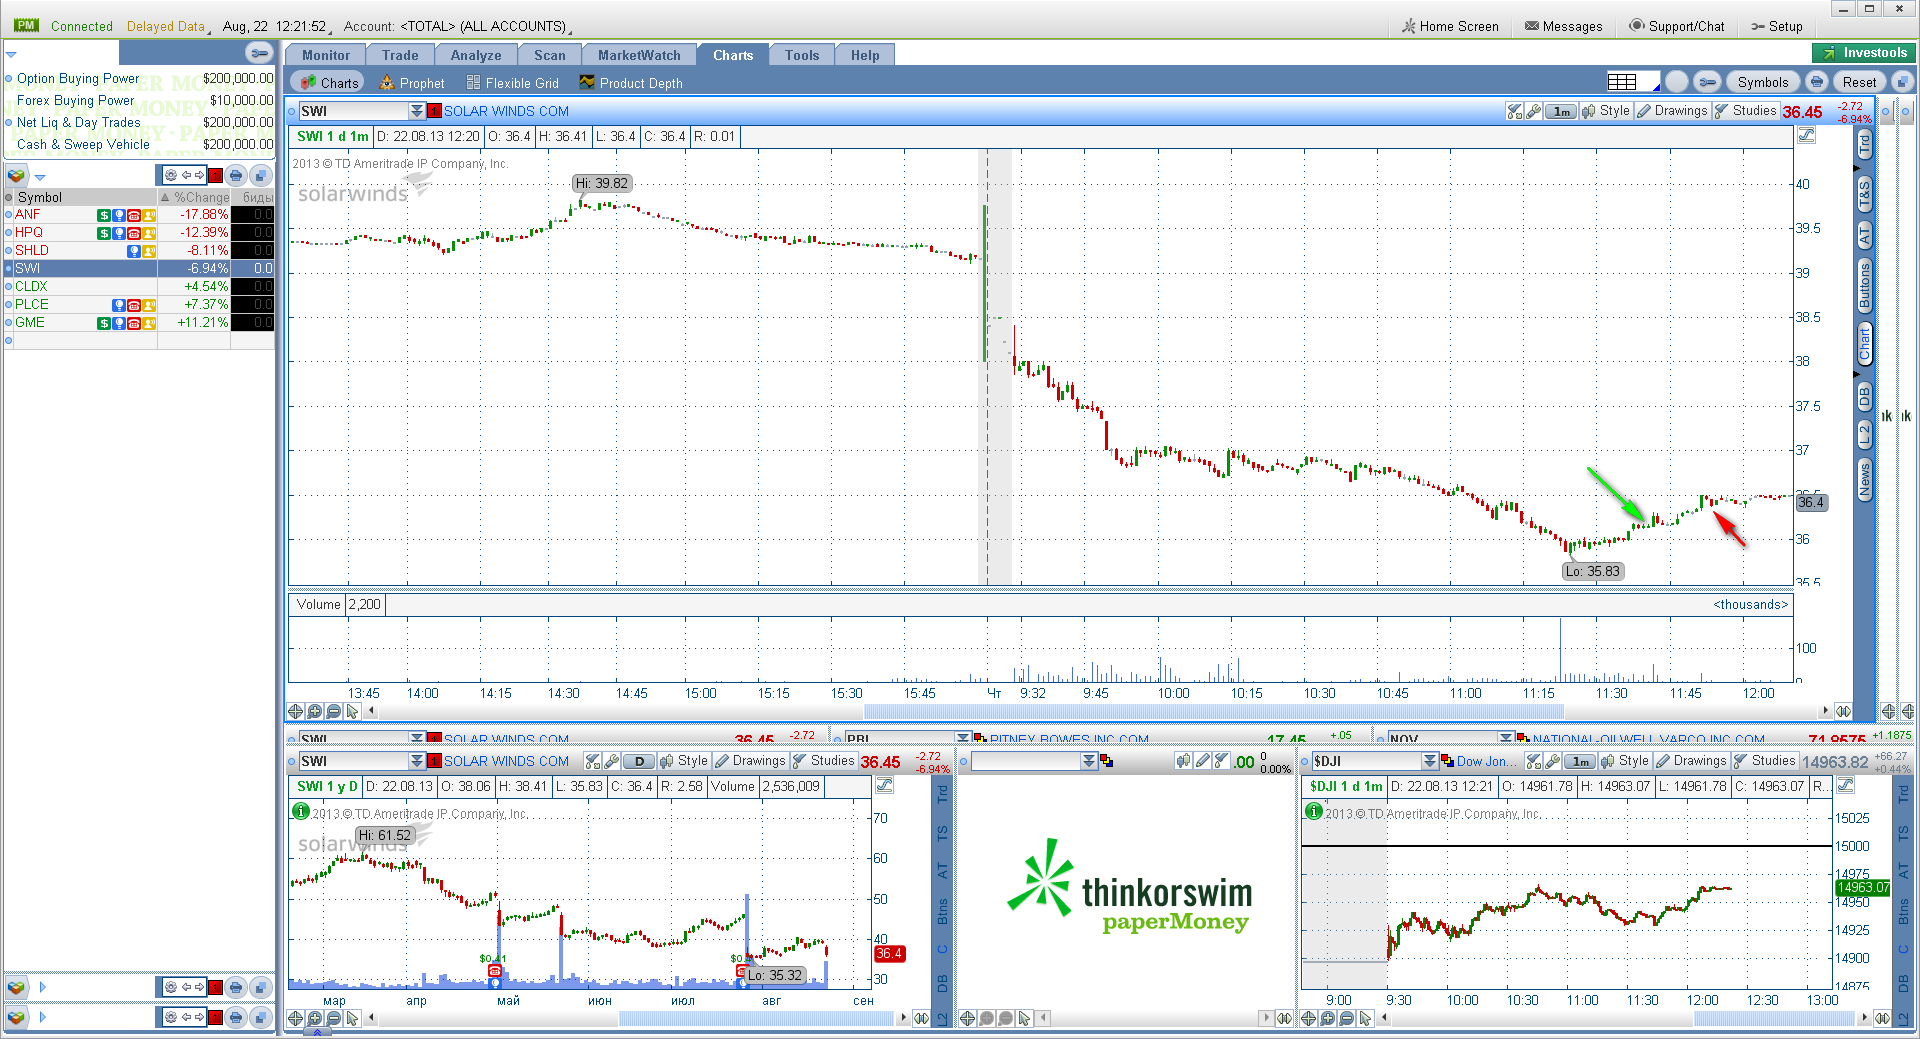Open the Flexible Grid sub-tab
1920x1039 pixels.
pyautogui.click(x=512, y=83)
